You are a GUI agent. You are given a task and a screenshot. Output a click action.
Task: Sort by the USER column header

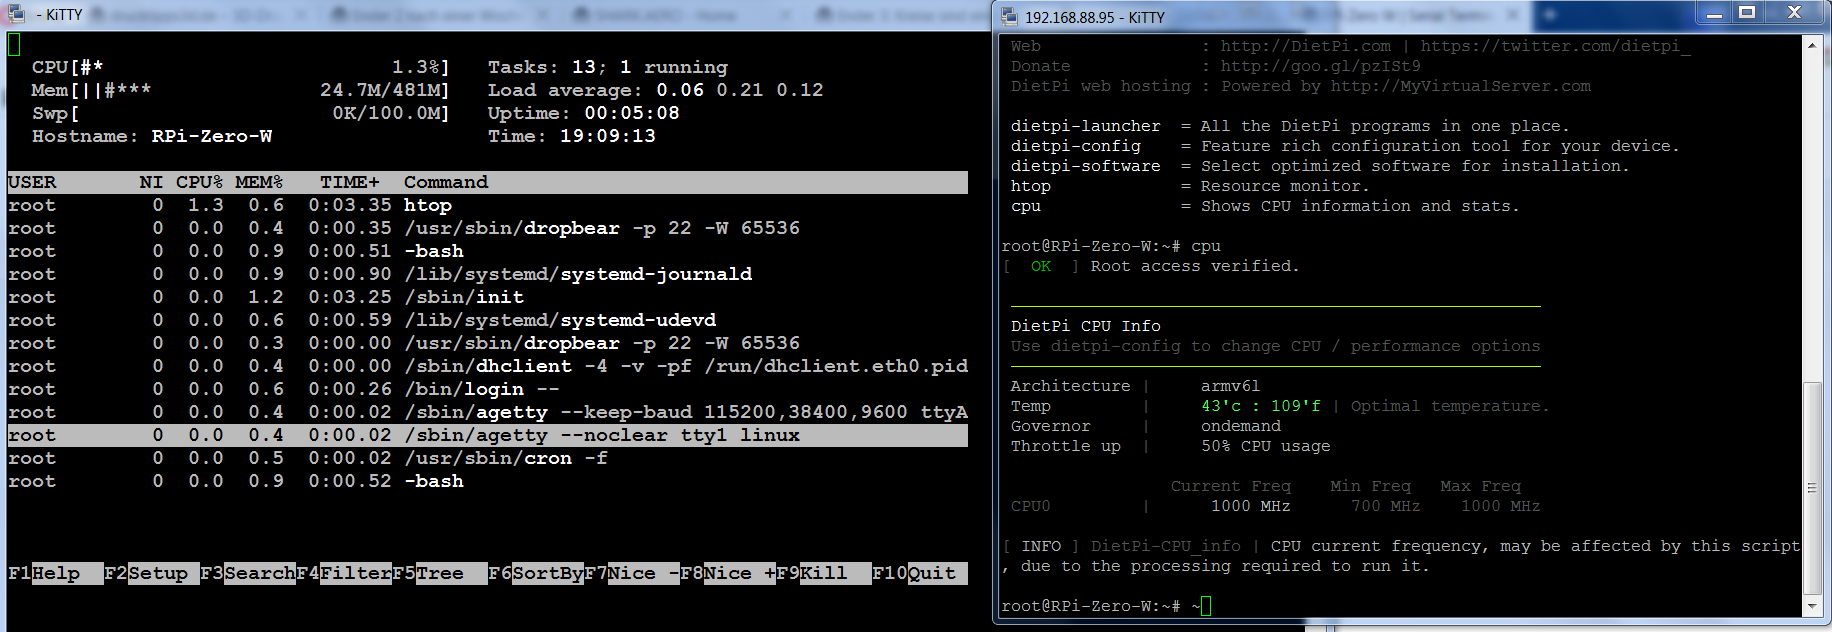(32, 182)
